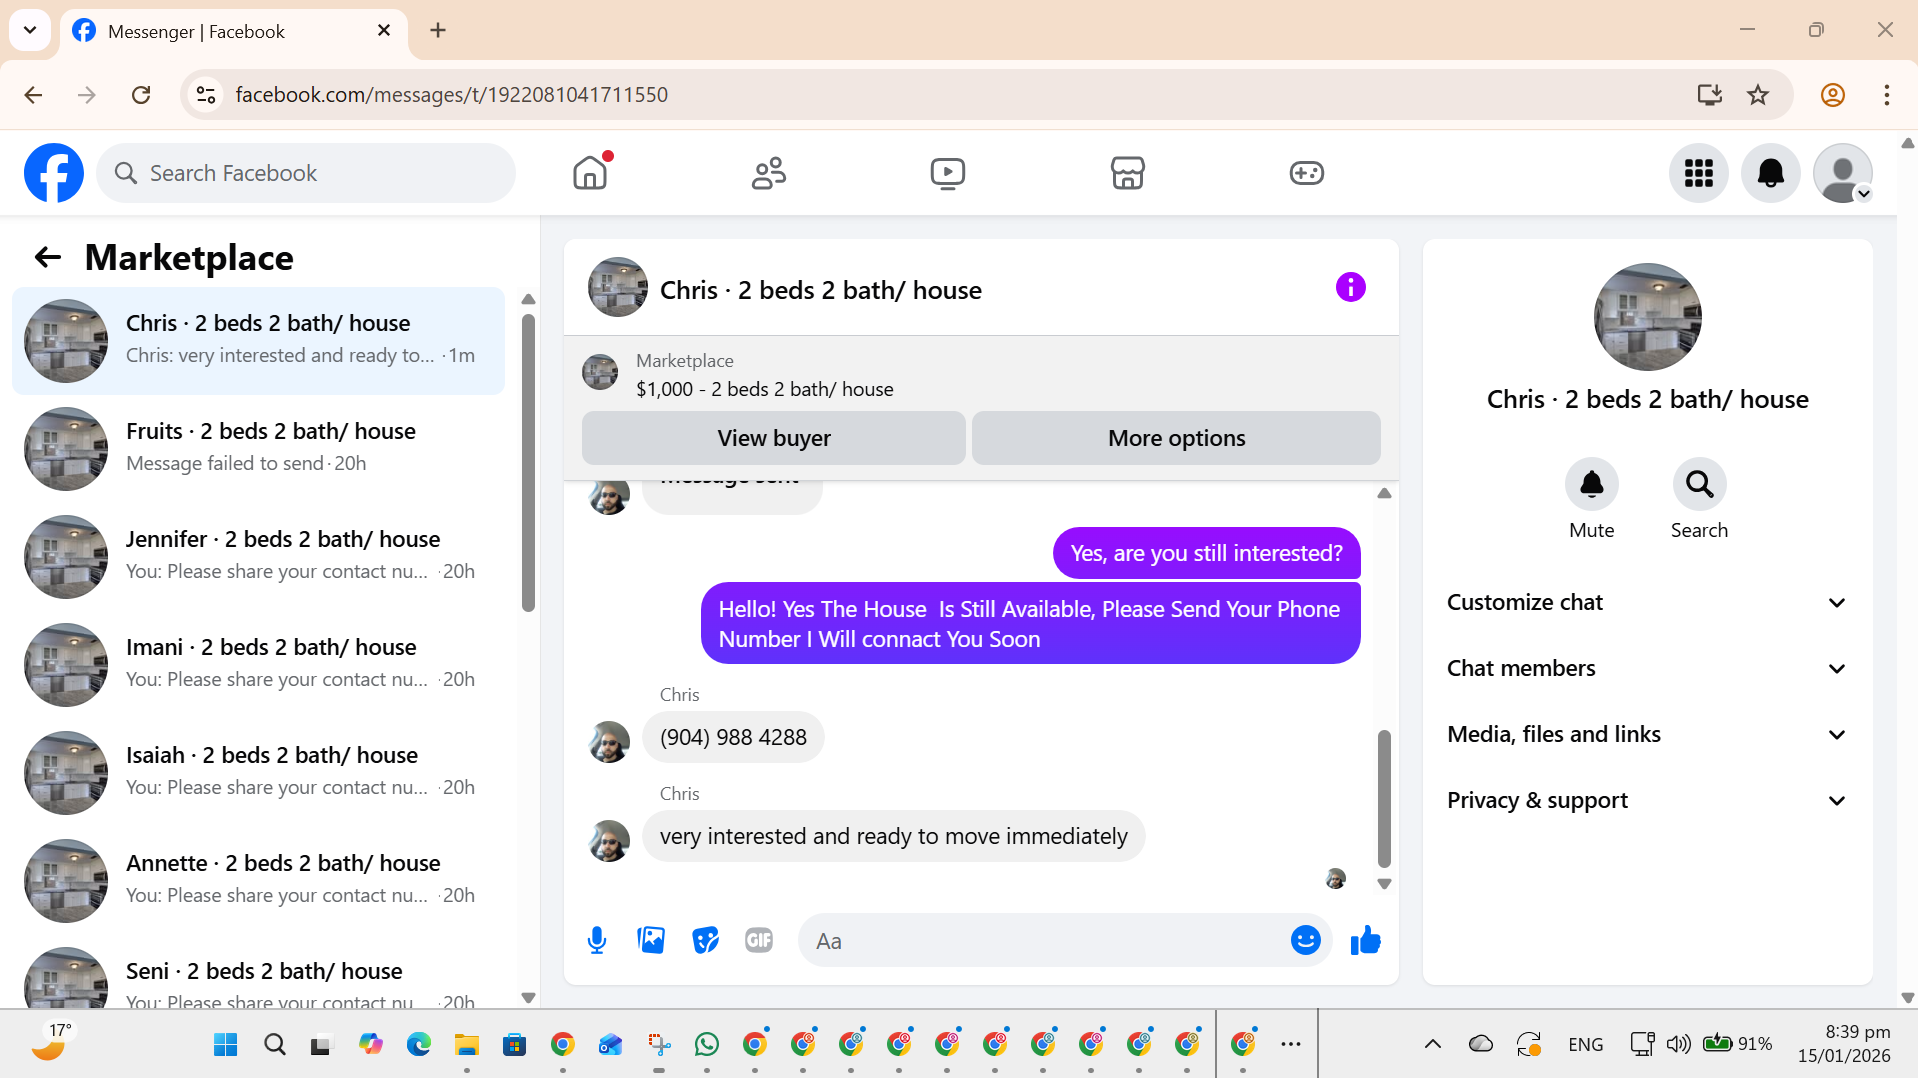This screenshot has height=1078, width=1918.
Task: Open Facebook notifications bell
Action: click(1770, 173)
